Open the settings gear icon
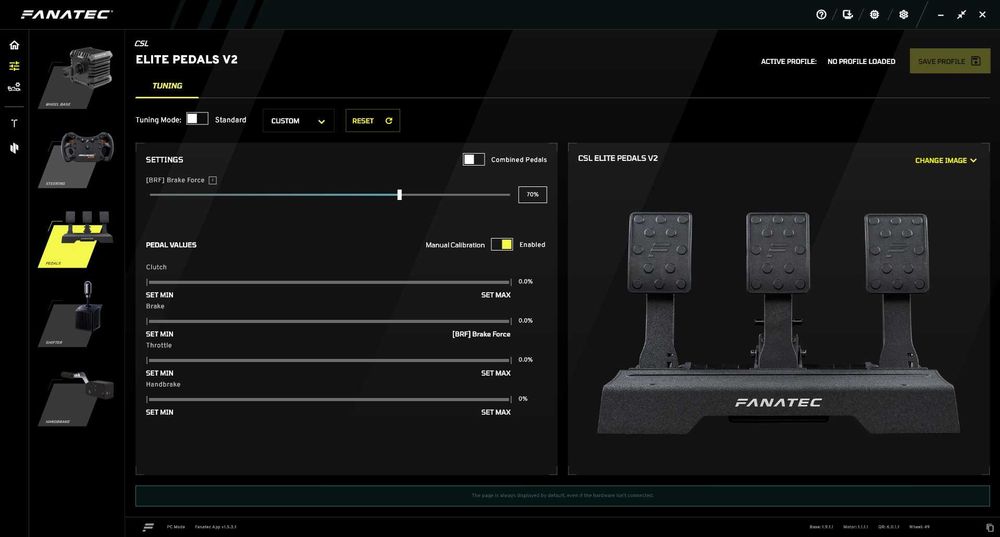This screenshot has height=537, width=1000. click(x=904, y=14)
